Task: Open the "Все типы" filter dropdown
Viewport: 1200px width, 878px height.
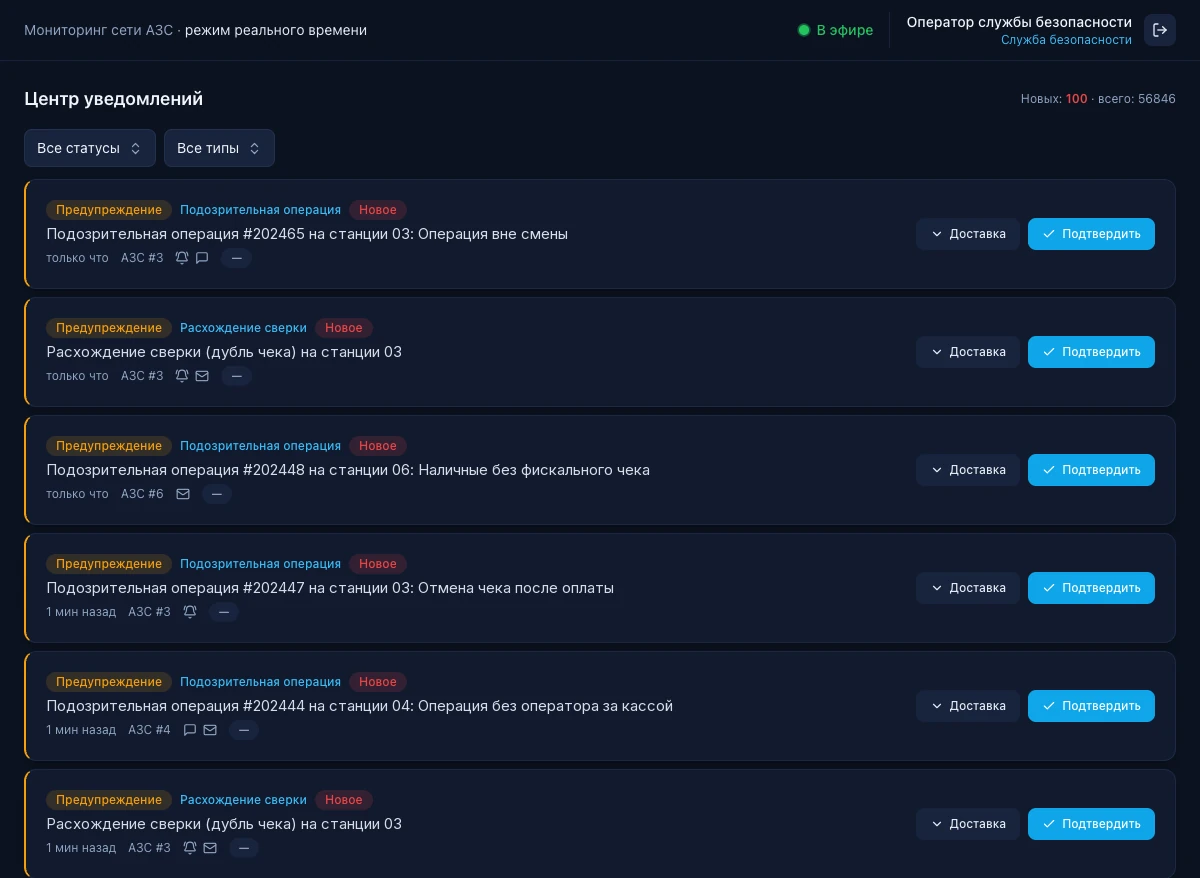Action: click(x=219, y=148)
